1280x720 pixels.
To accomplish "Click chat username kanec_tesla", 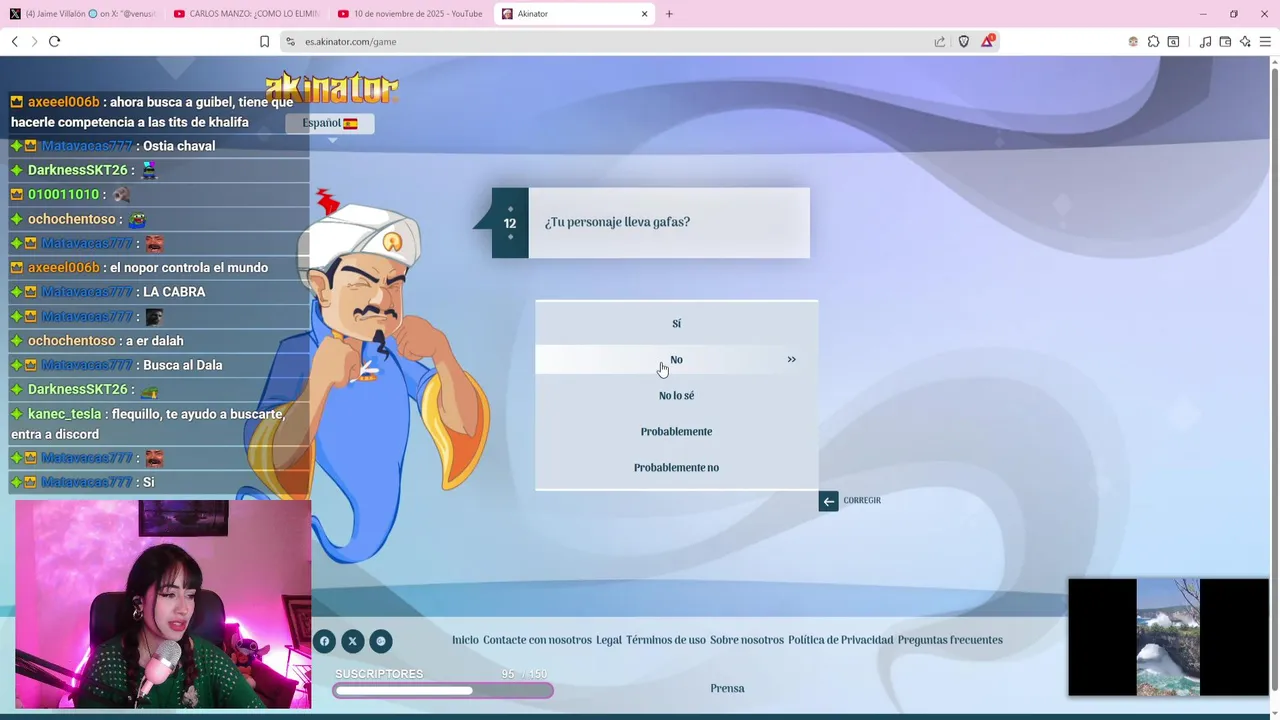I will point(64,414).
